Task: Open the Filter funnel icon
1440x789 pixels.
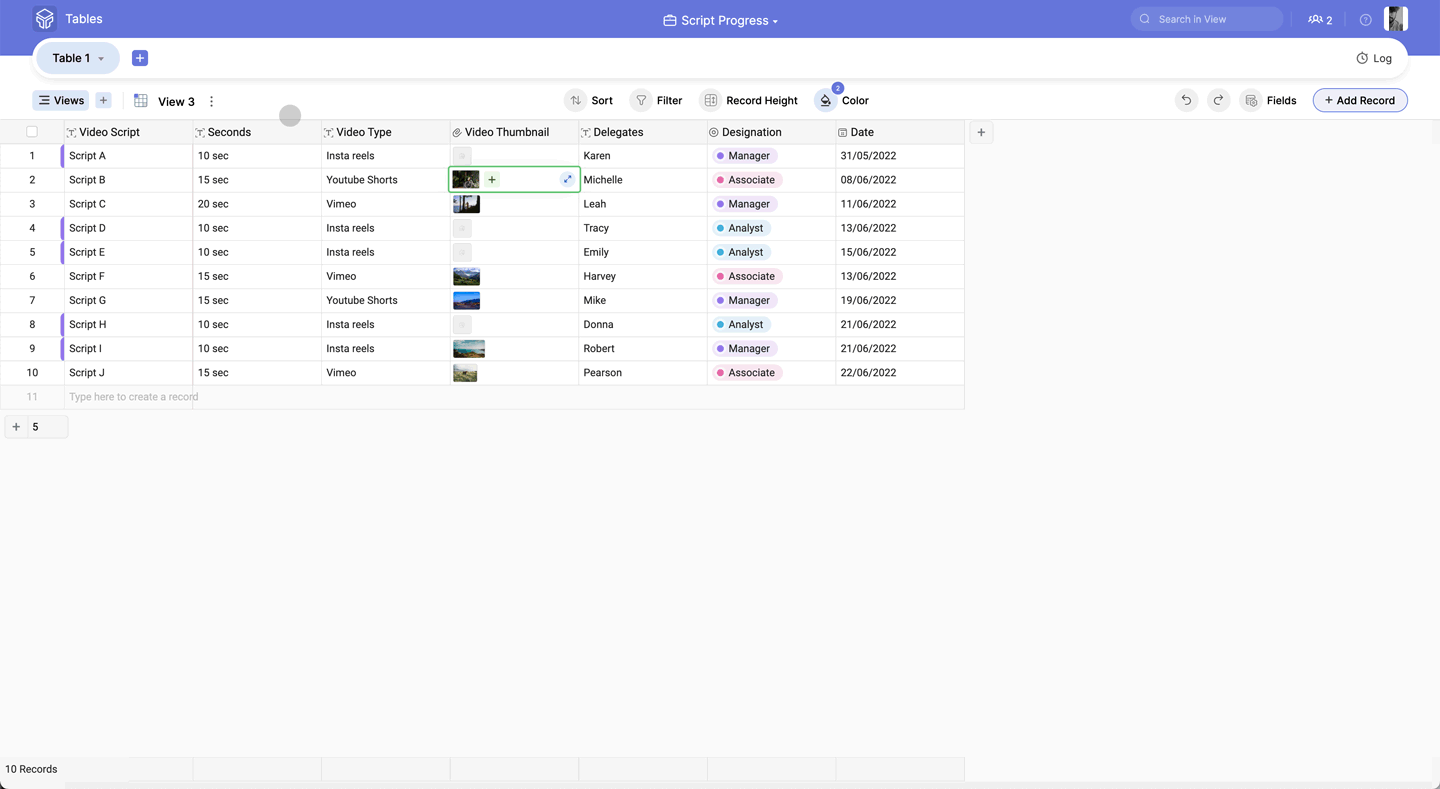Action: tap(641, 100)
